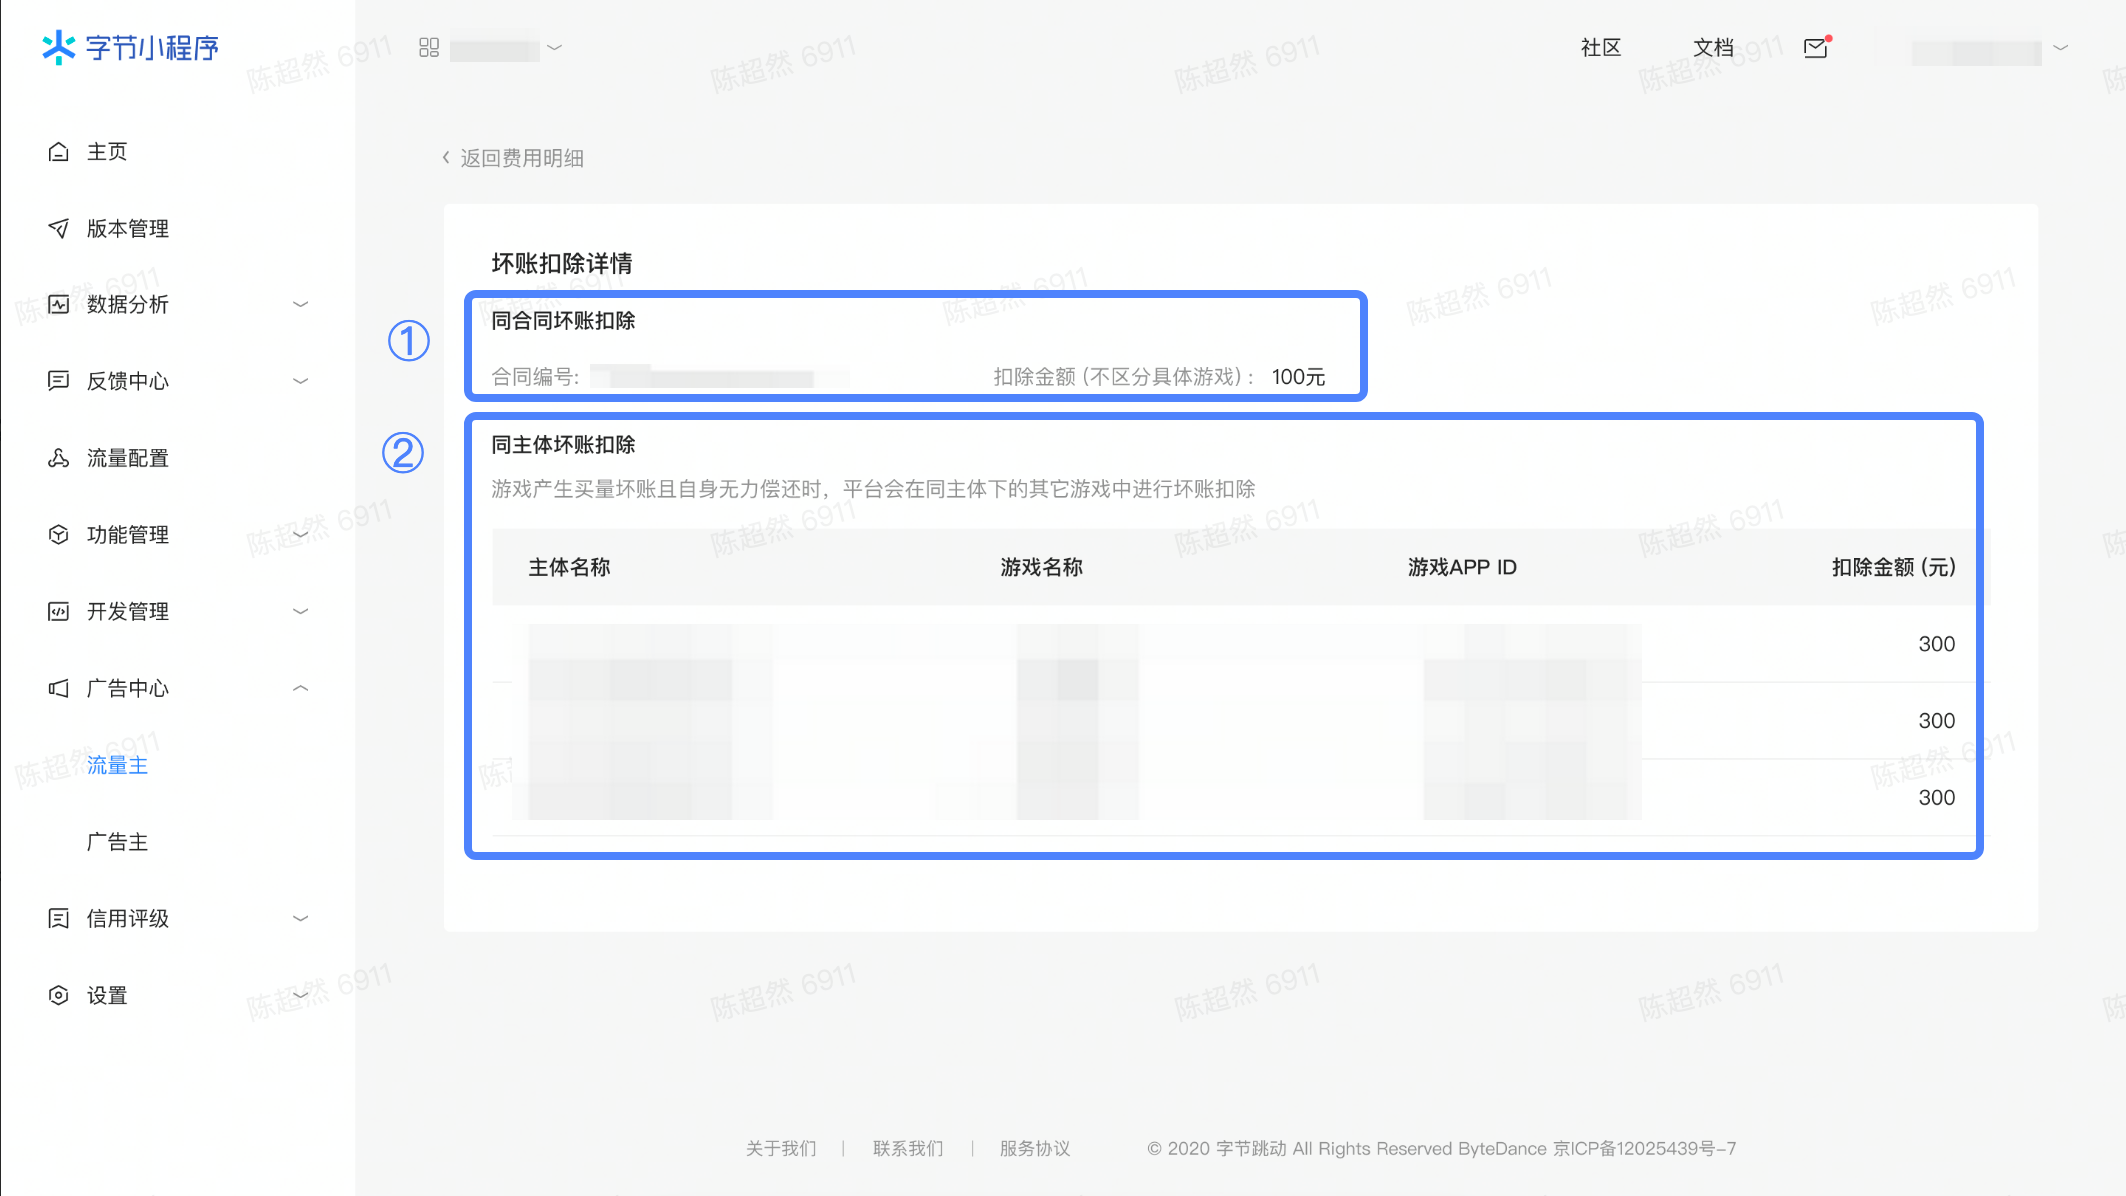
Task: Click the 游戏名称 column header
Action: point(1042,567)
